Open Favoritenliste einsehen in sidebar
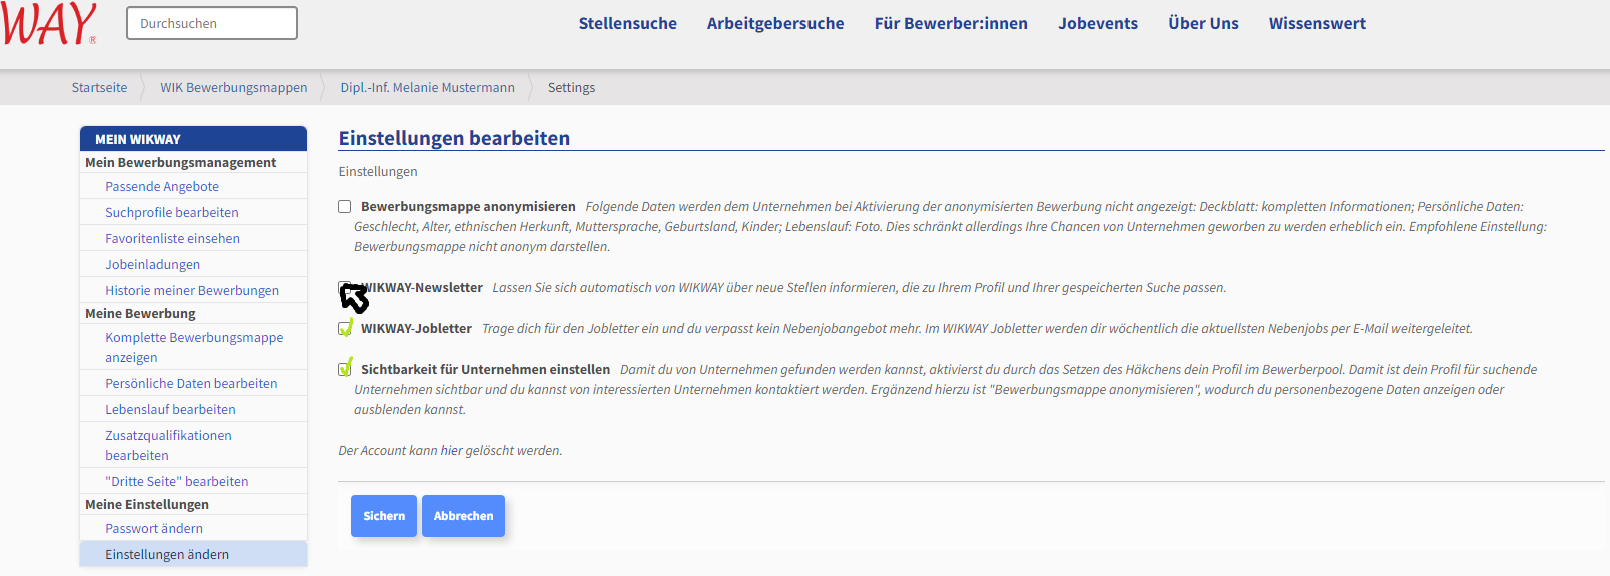This screenshot has height=576, width=1610. pyautogui.click(x=172, y=239)
